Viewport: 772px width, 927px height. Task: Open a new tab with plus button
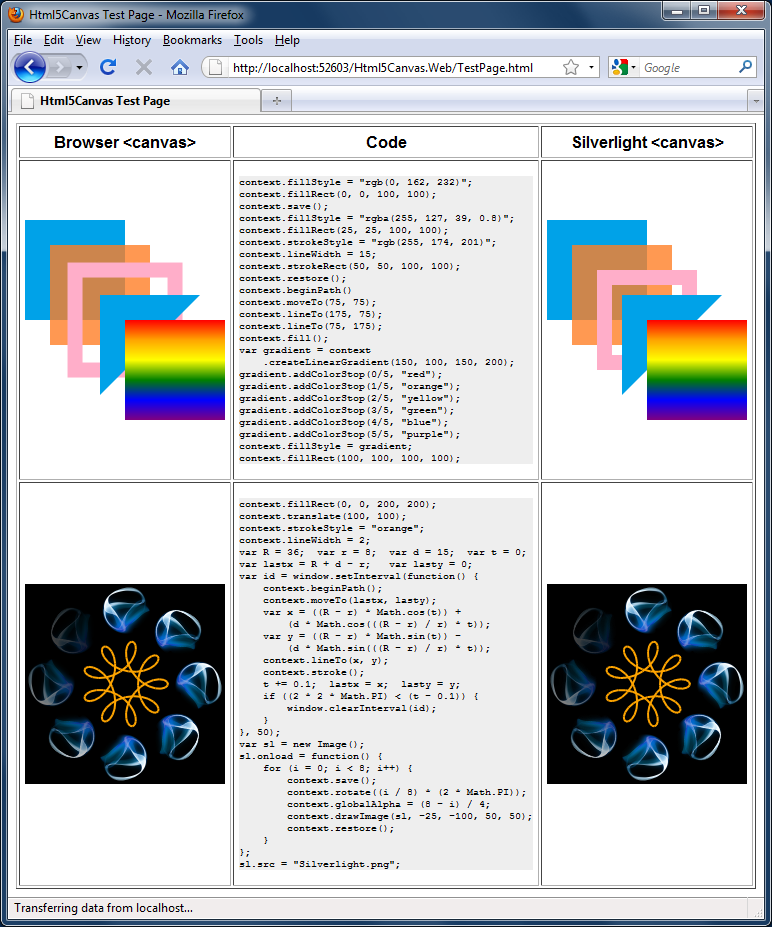277,101
